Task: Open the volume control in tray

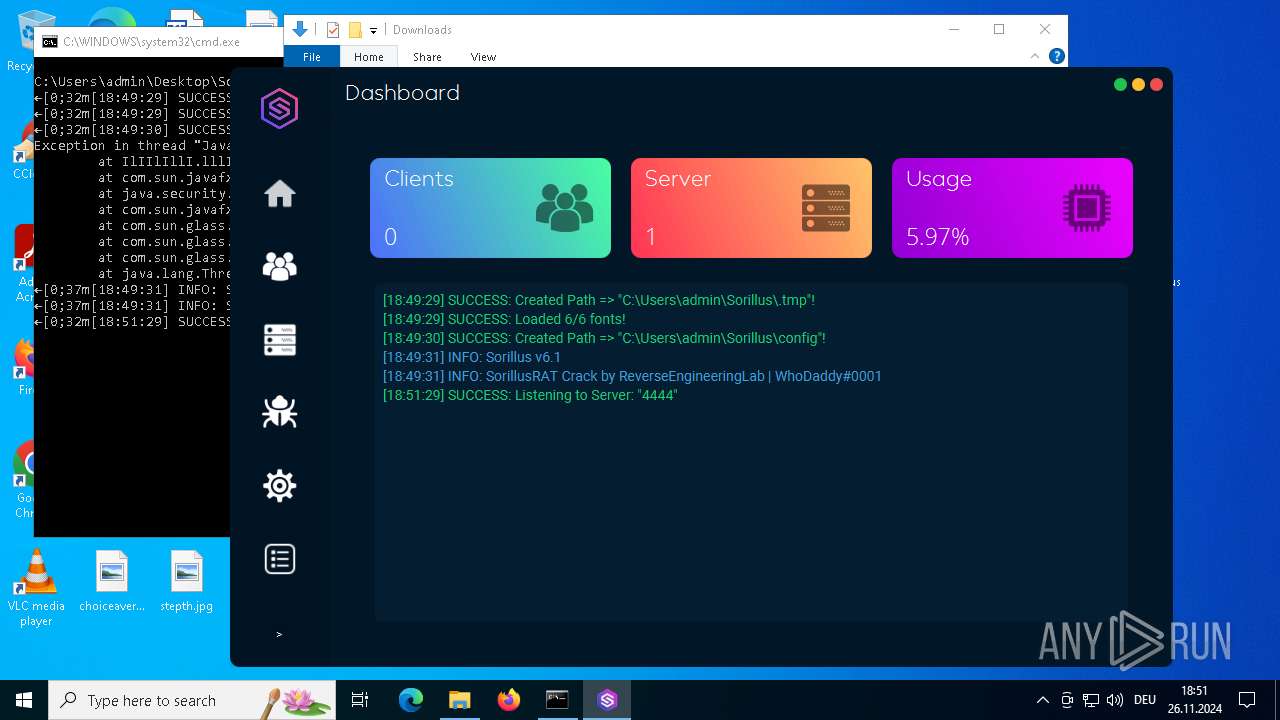Action: tap(1115, 700)
